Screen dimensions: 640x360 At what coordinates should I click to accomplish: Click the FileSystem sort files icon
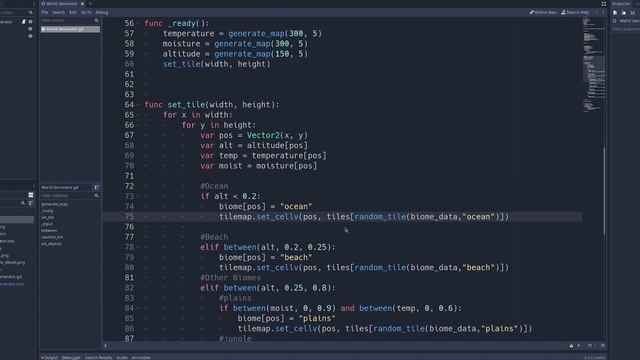tap(31, 203)
